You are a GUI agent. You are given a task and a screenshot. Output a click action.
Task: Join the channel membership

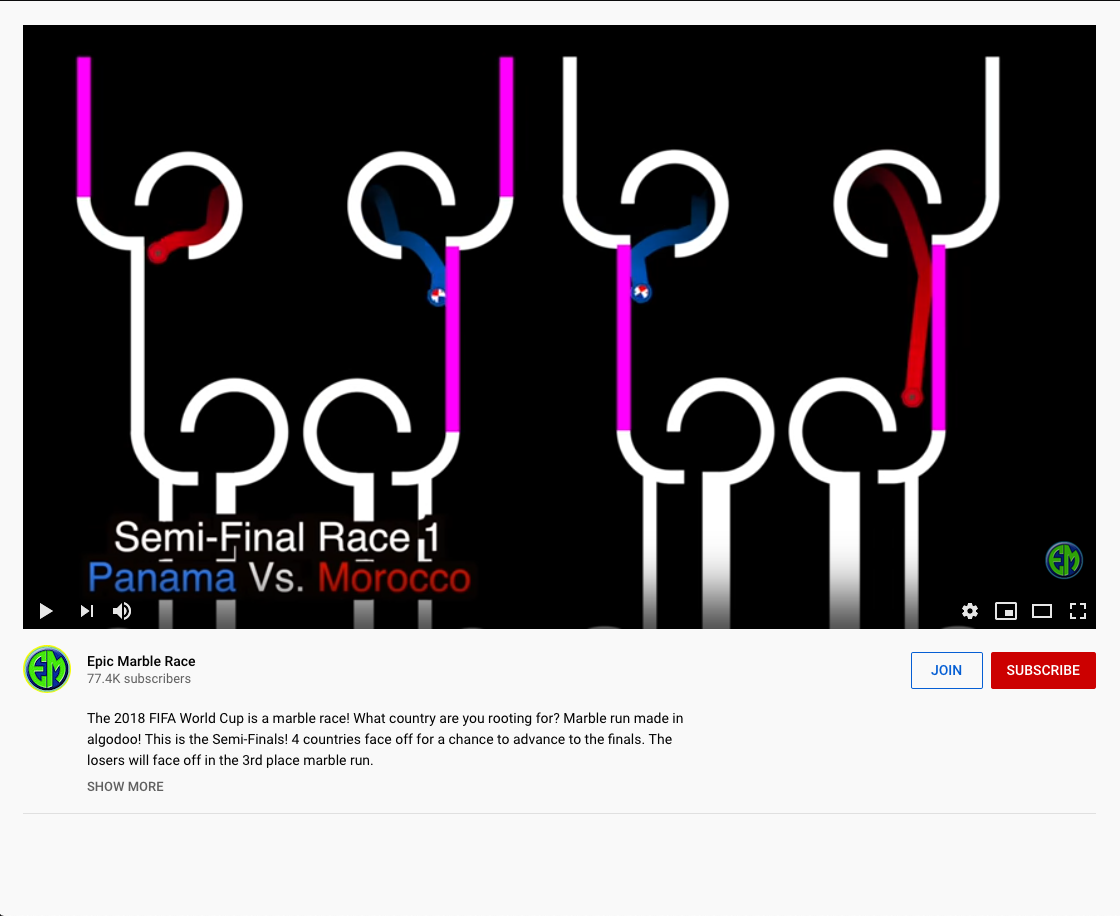point(946,670)
